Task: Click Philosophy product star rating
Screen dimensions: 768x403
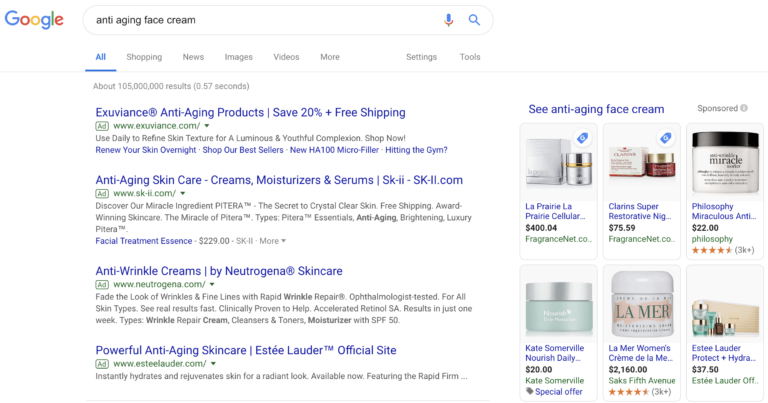Action: tap(712, 250)
